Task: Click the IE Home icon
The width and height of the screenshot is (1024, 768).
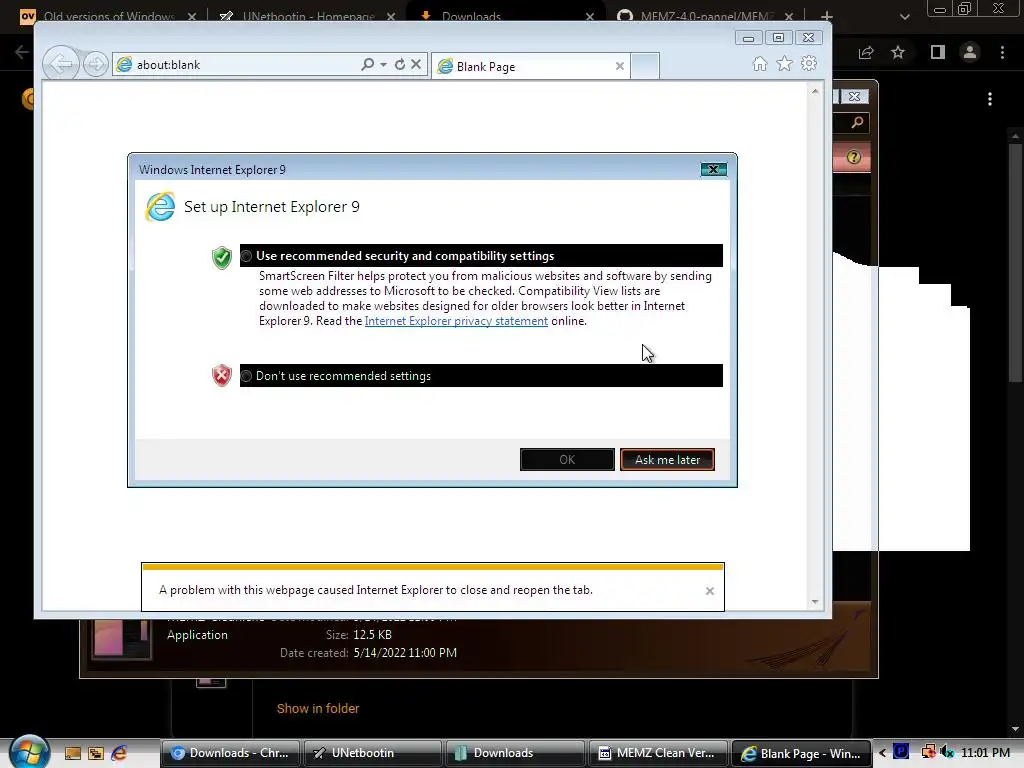Action: [x=760, y=63]
